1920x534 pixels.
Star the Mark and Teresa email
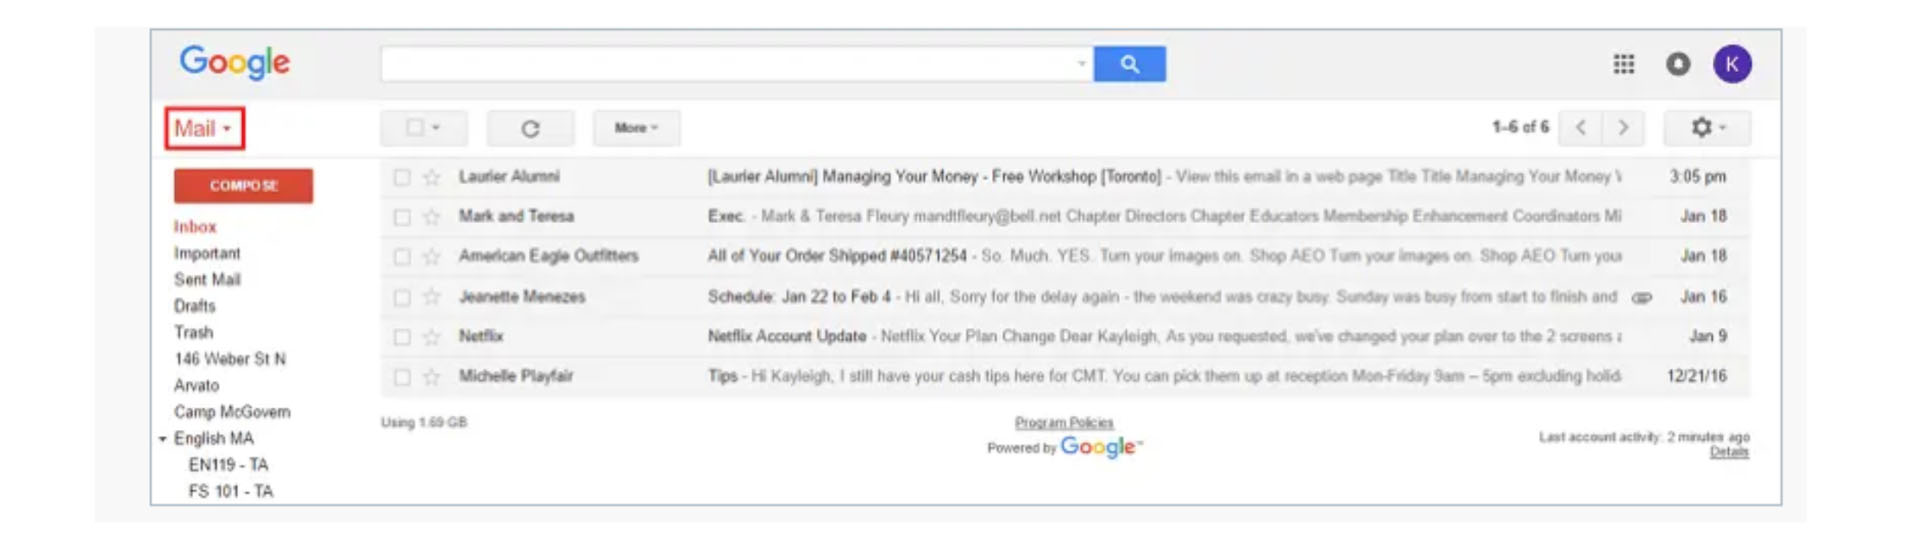point(431,216)
